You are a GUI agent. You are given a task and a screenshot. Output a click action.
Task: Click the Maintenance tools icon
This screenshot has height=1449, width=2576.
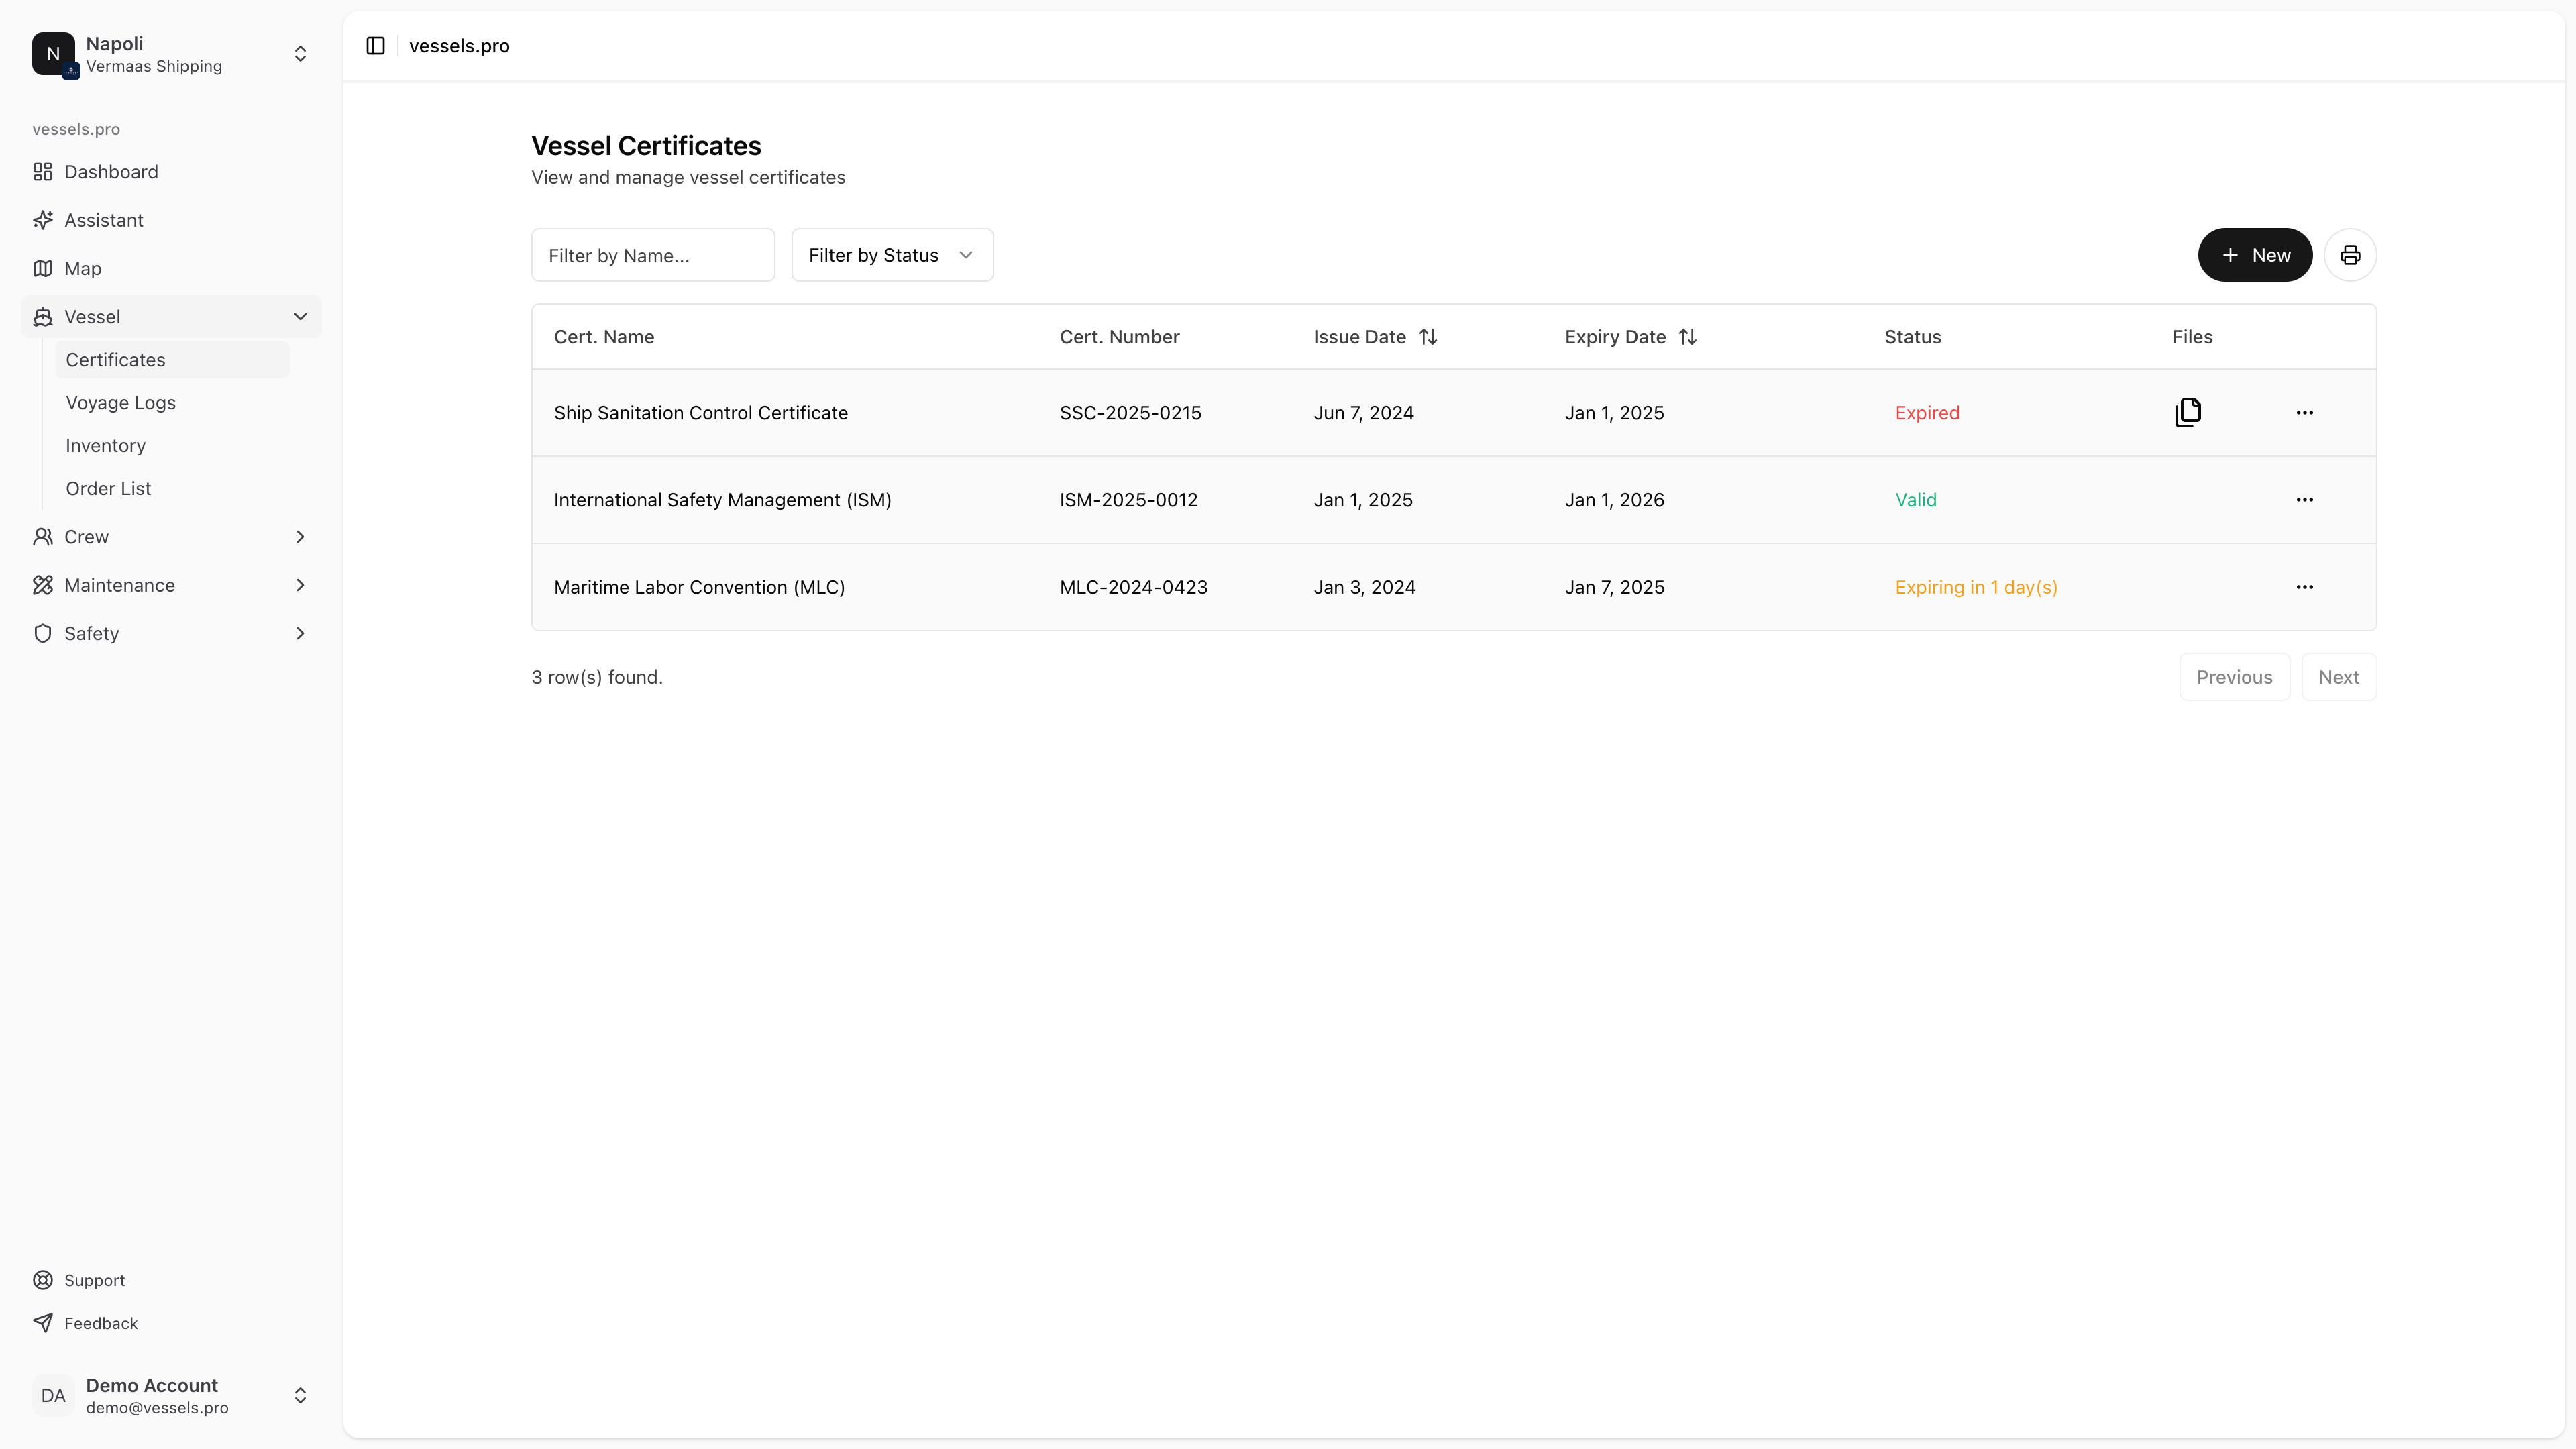coord(43,585)
